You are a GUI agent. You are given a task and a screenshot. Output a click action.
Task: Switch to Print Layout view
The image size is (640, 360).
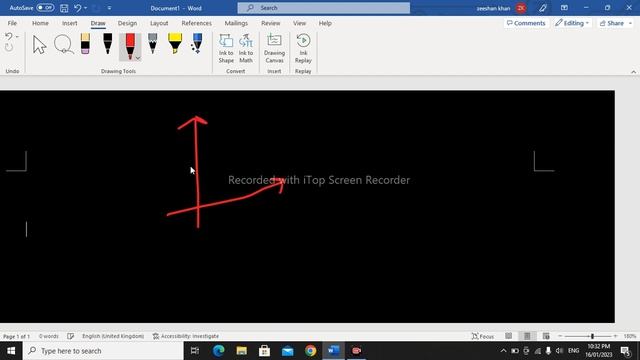pos(527,336)
